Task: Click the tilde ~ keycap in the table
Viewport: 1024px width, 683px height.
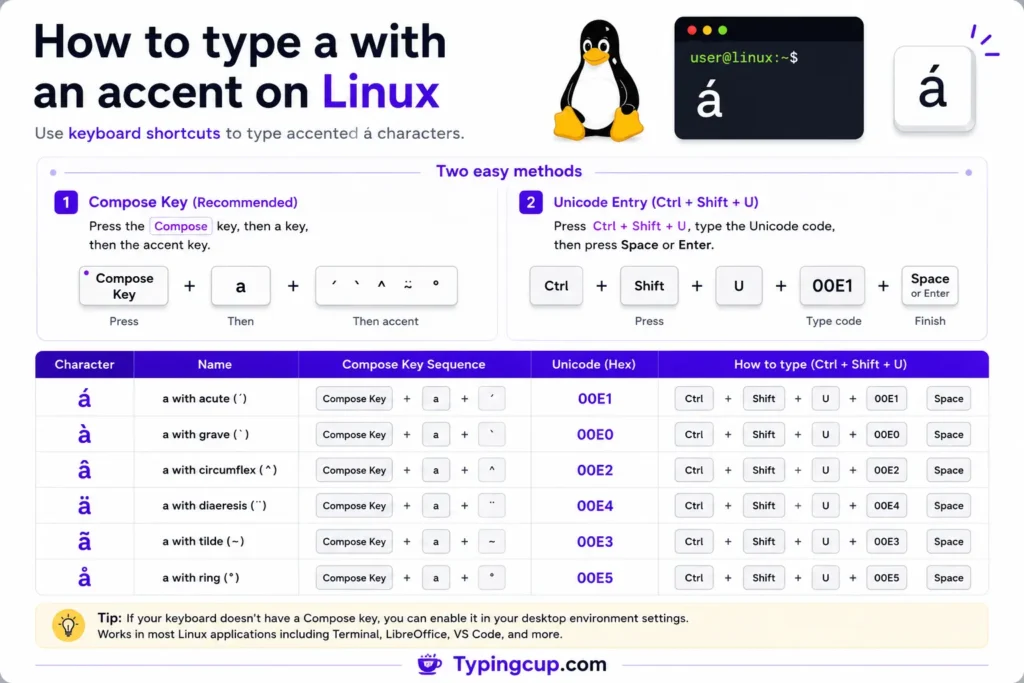Action: pos(492,541)
